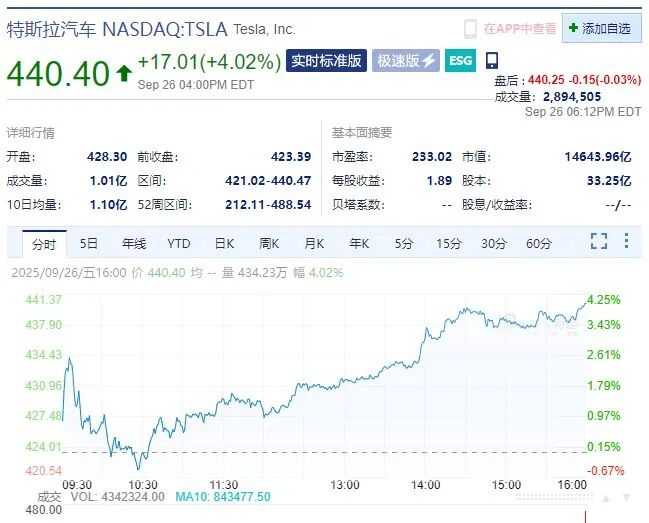
Task: Click the chart line near 14:00
Action: (x=426, y=338)
